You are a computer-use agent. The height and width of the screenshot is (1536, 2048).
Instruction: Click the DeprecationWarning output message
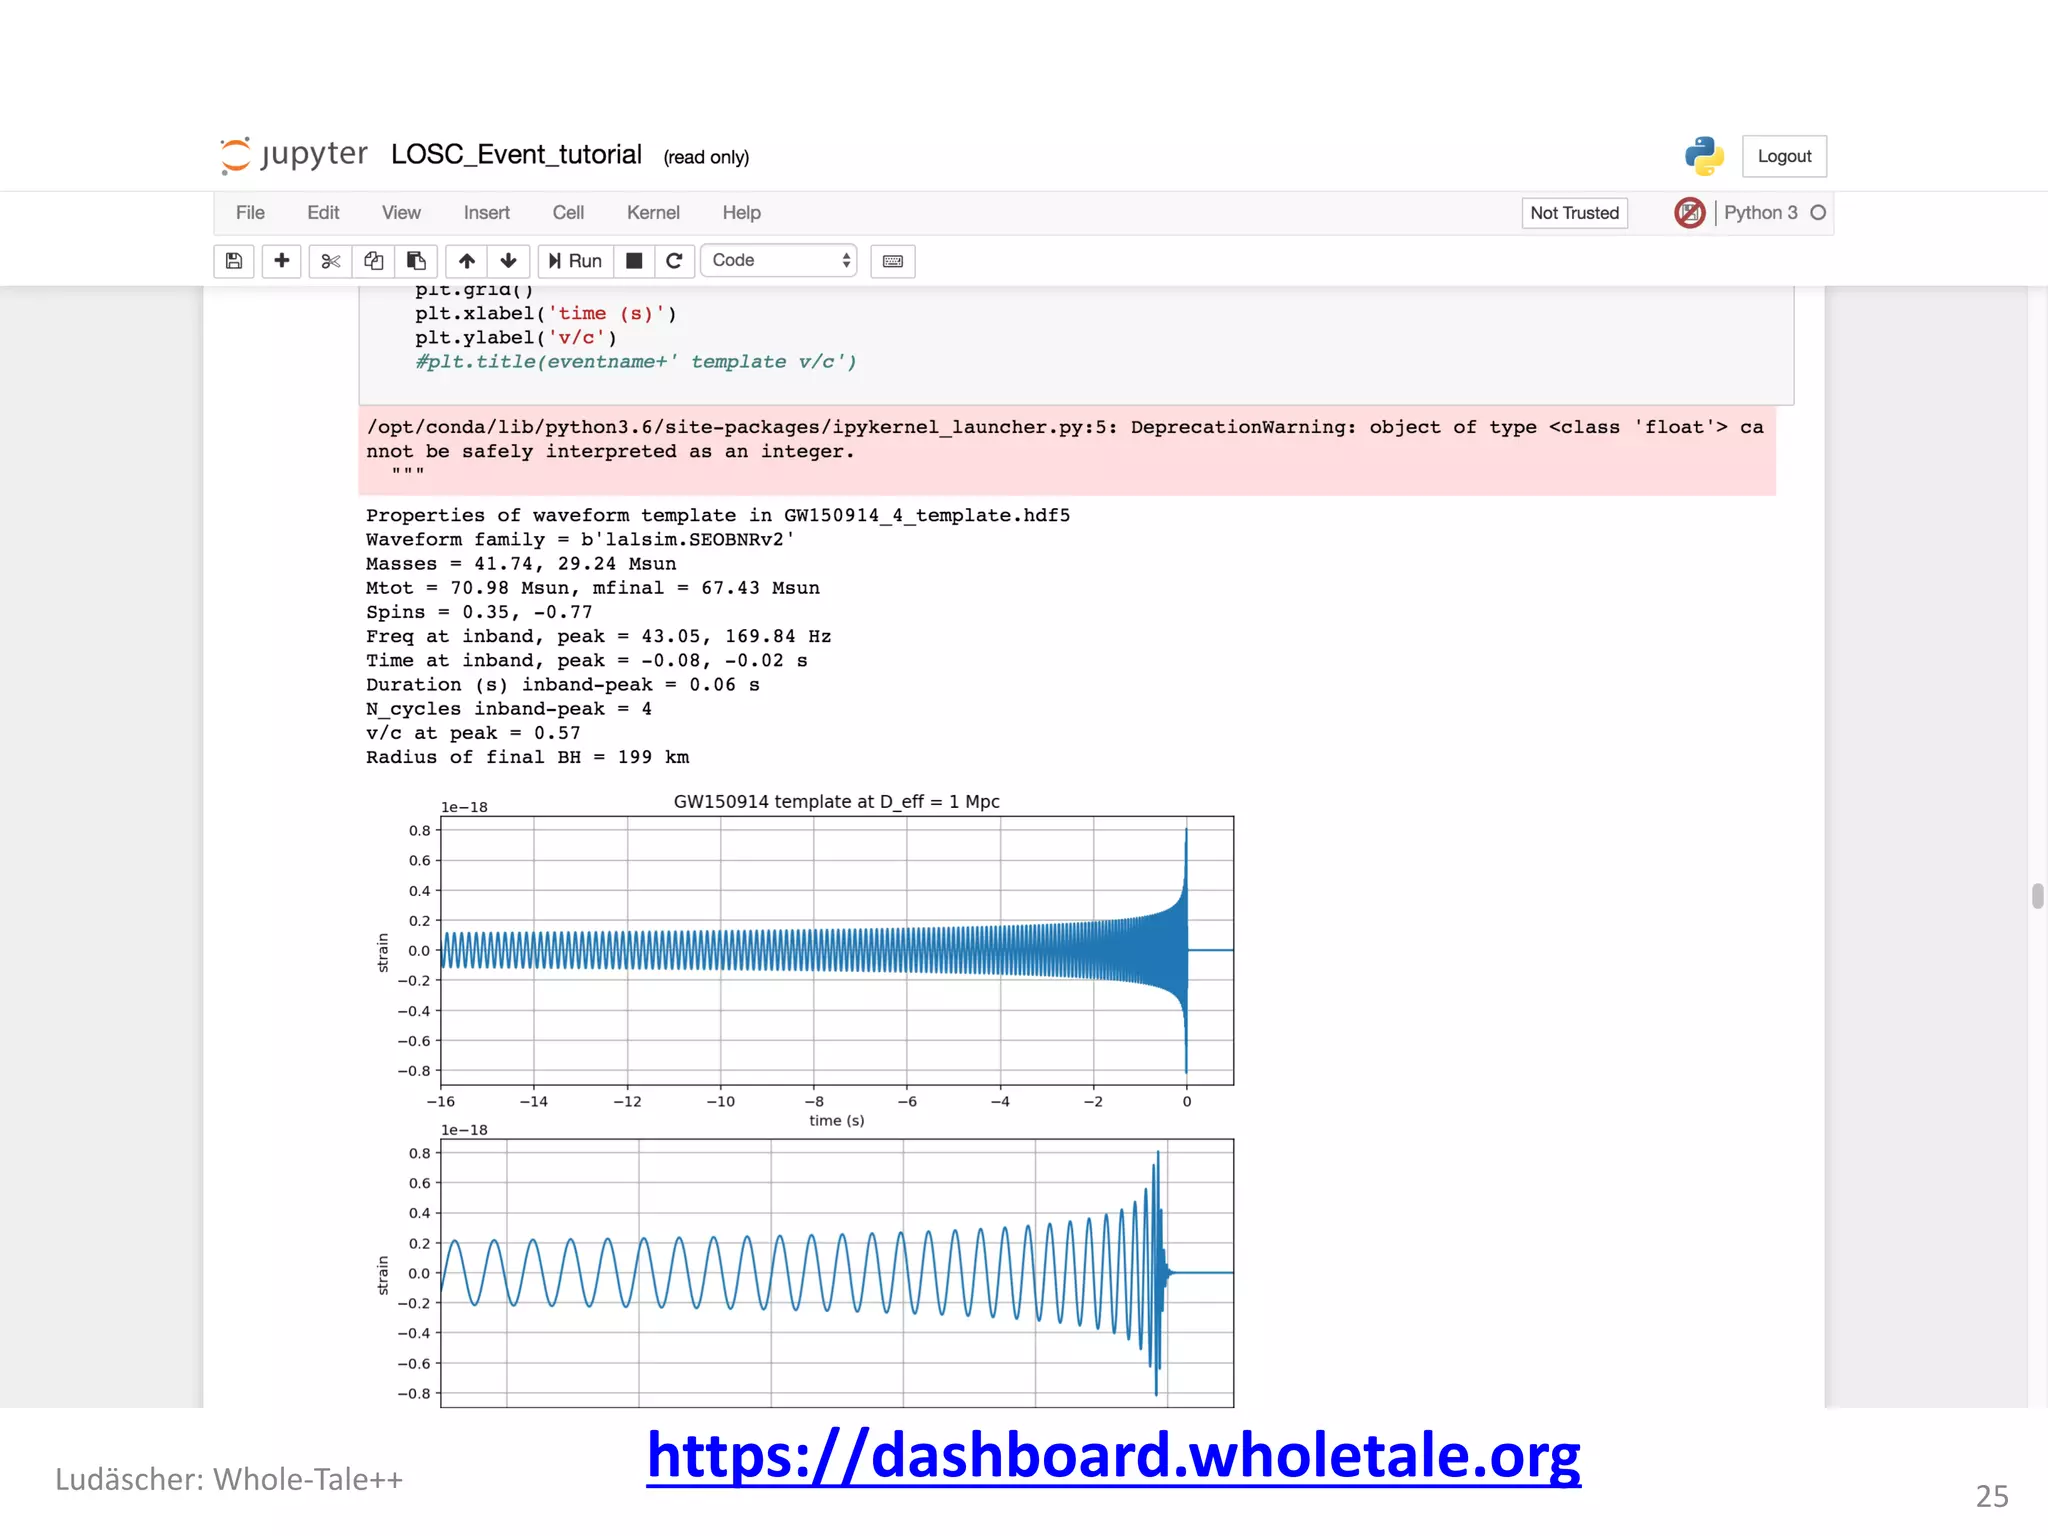pyautogui.click(x=1066, y=450)
